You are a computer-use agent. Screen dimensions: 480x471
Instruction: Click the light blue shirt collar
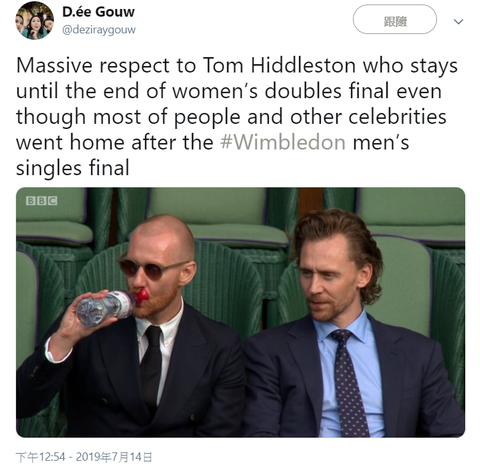point(342,327)
